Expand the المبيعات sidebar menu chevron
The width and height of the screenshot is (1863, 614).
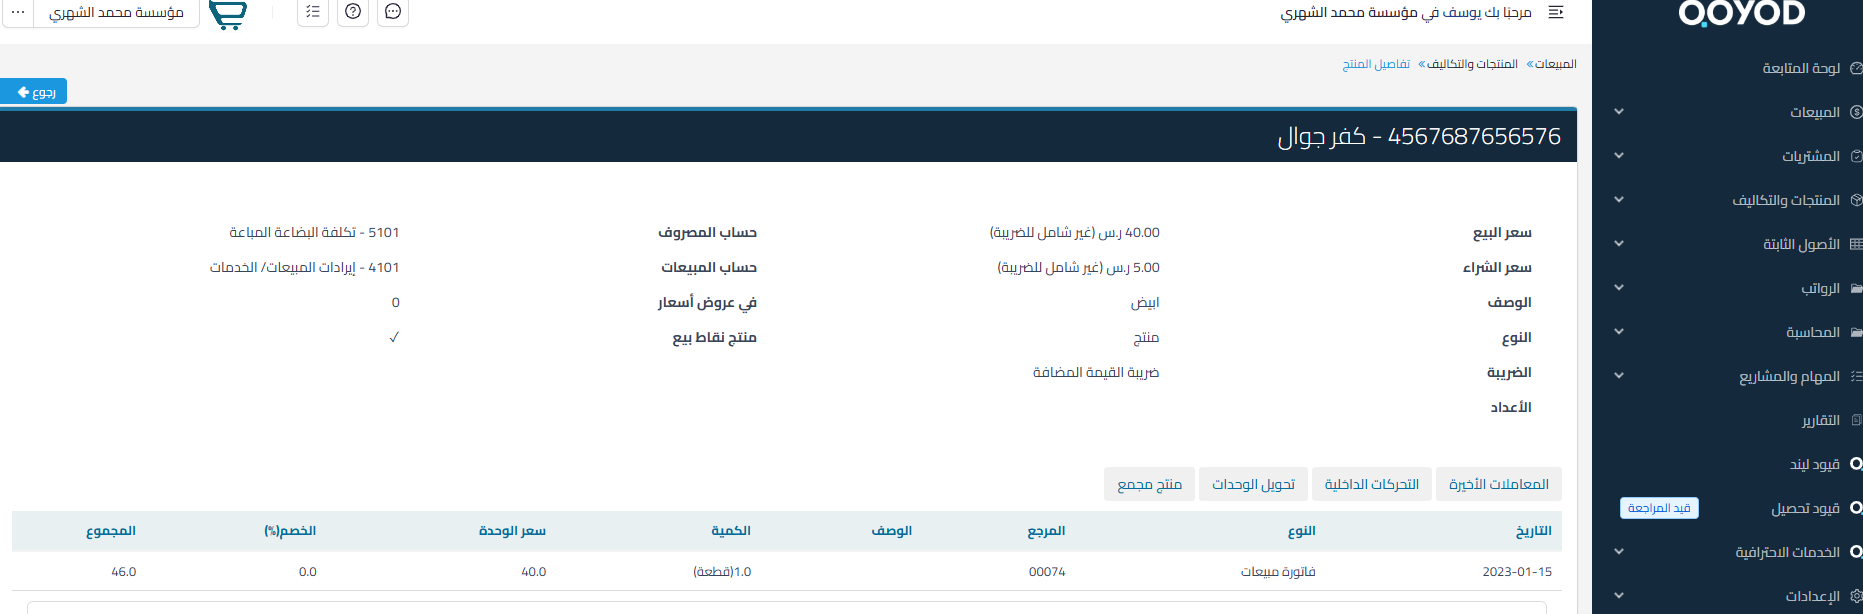click(1619, 112)
